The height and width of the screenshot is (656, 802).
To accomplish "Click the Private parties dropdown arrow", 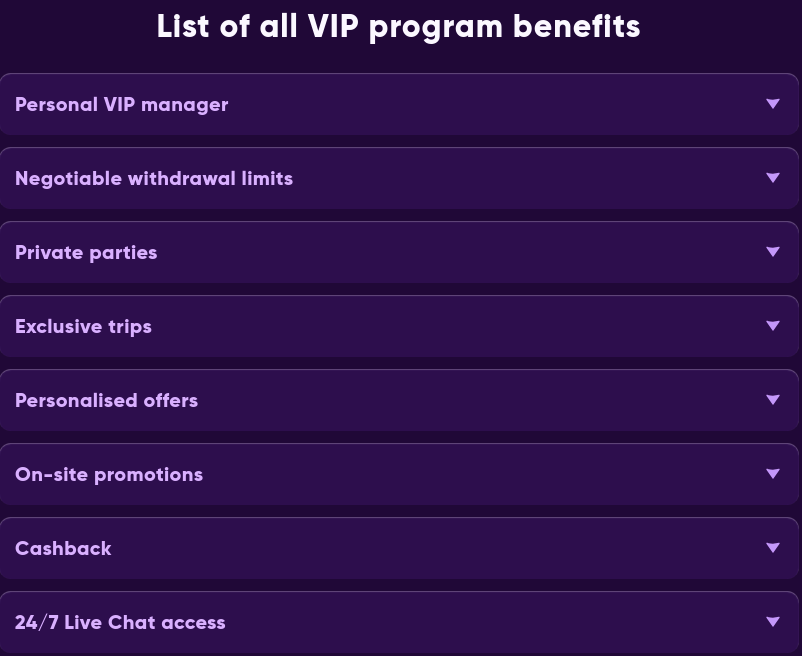I will pos(772,251).
